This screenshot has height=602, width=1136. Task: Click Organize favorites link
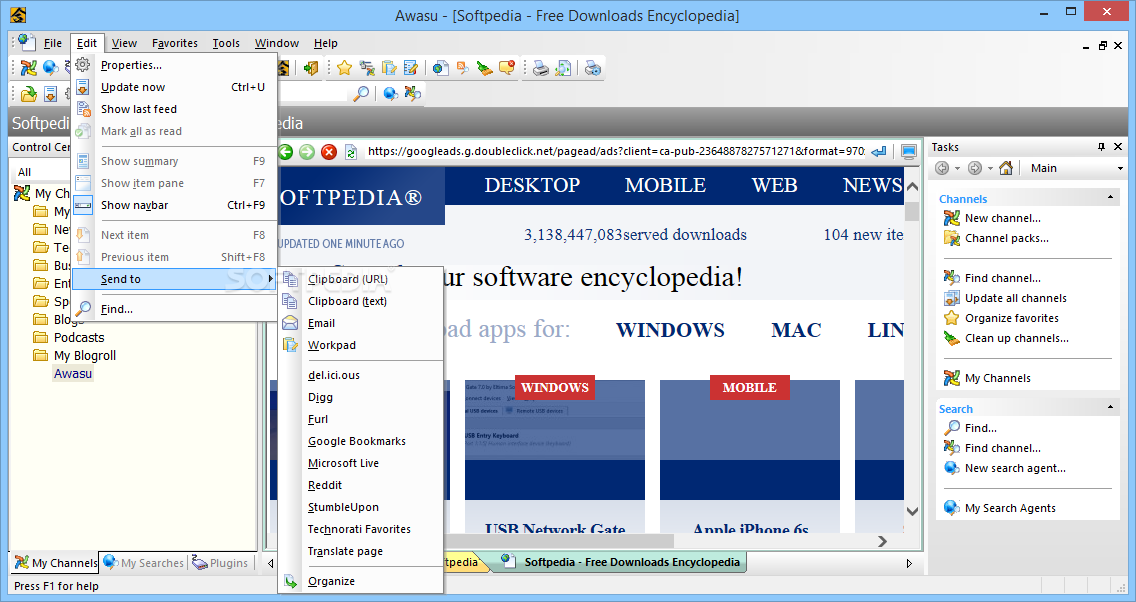[x=1011, y=318]
